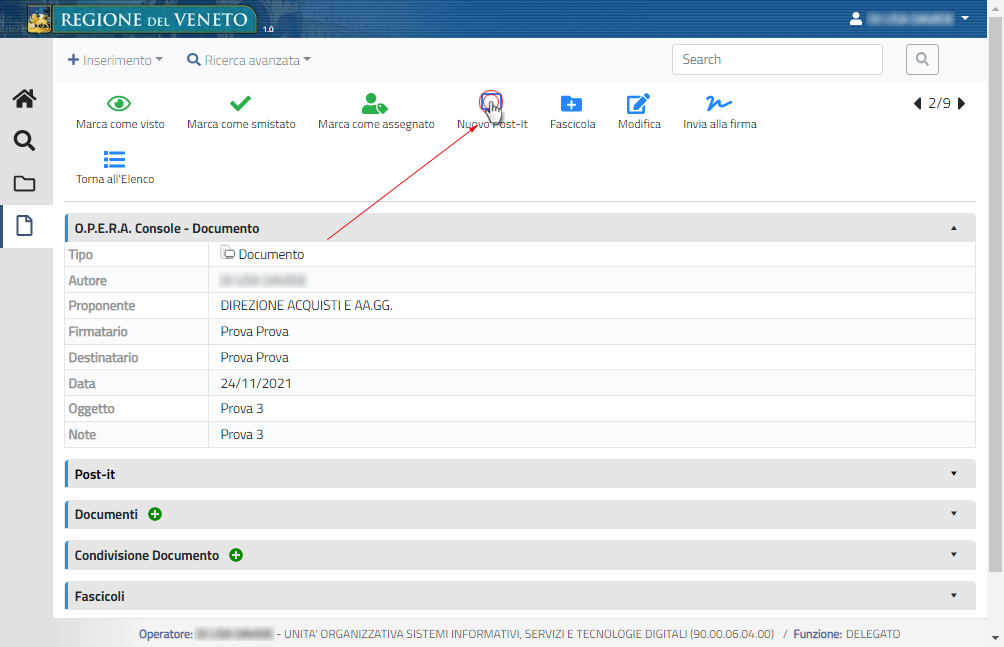Open Nuovo Post-It from the toolbar
The height and width of the screenshot is (647, 1004).
click(x=491, y=103)
